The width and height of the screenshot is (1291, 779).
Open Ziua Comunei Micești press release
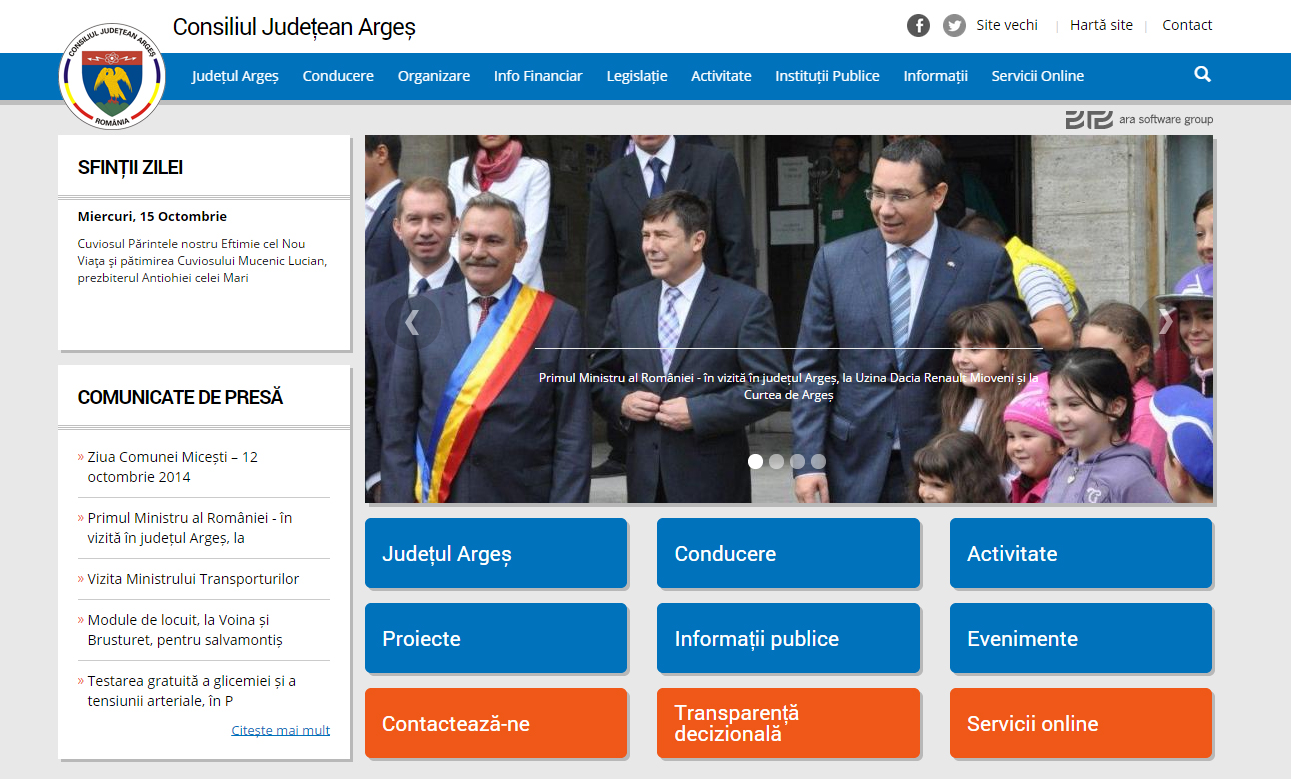point(172,467)
